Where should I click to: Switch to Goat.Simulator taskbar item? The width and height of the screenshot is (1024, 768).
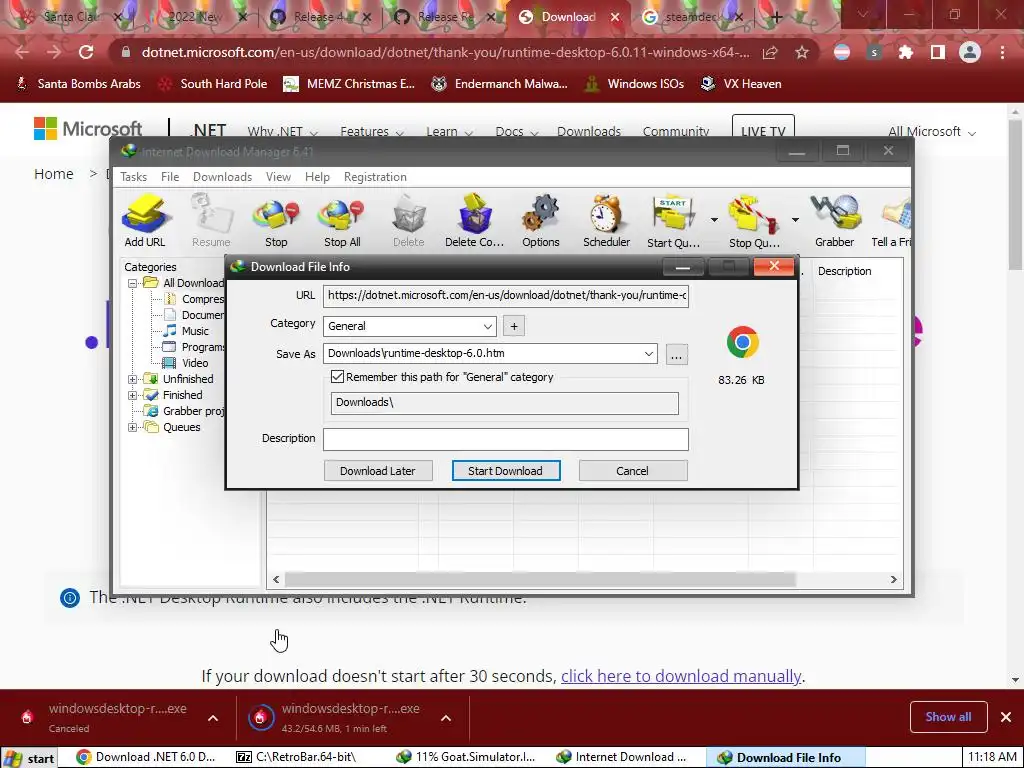(x=466, y=758)
